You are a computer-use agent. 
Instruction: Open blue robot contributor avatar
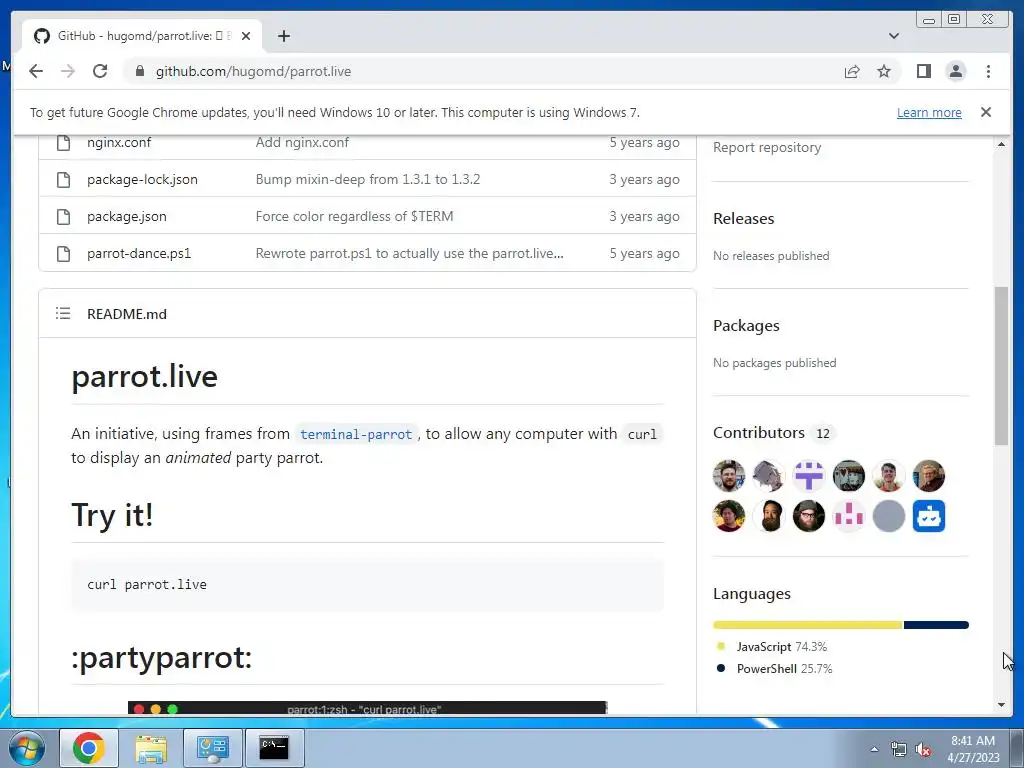coord(929,516)
